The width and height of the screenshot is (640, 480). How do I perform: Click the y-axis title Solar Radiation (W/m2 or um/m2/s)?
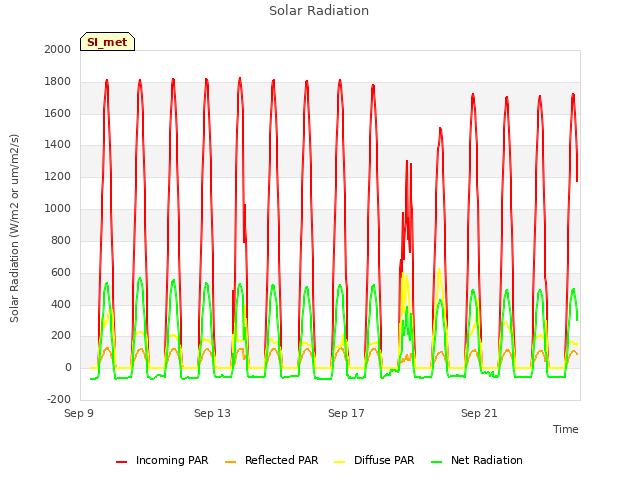(14, 228)
